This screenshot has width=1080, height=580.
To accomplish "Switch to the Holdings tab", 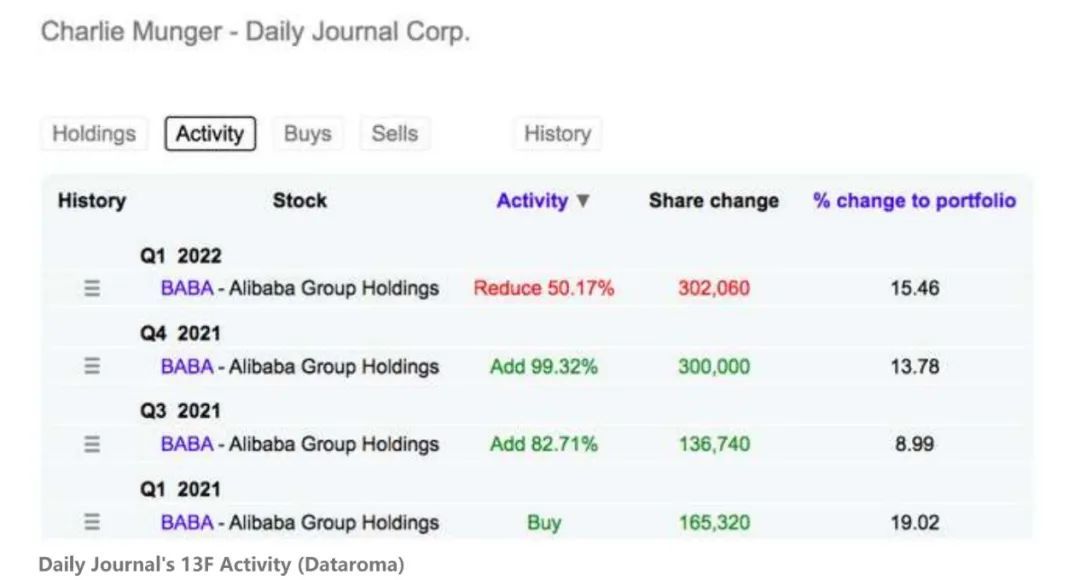I will click(x=93, y=134).
